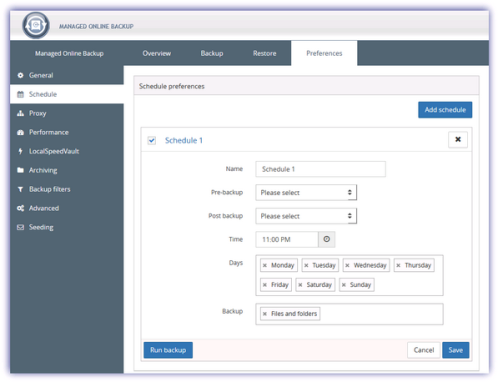The height and width of the screenshot is (382, 498).
Task: Remove Tuesday from the Days list
Action: point(306,266)
